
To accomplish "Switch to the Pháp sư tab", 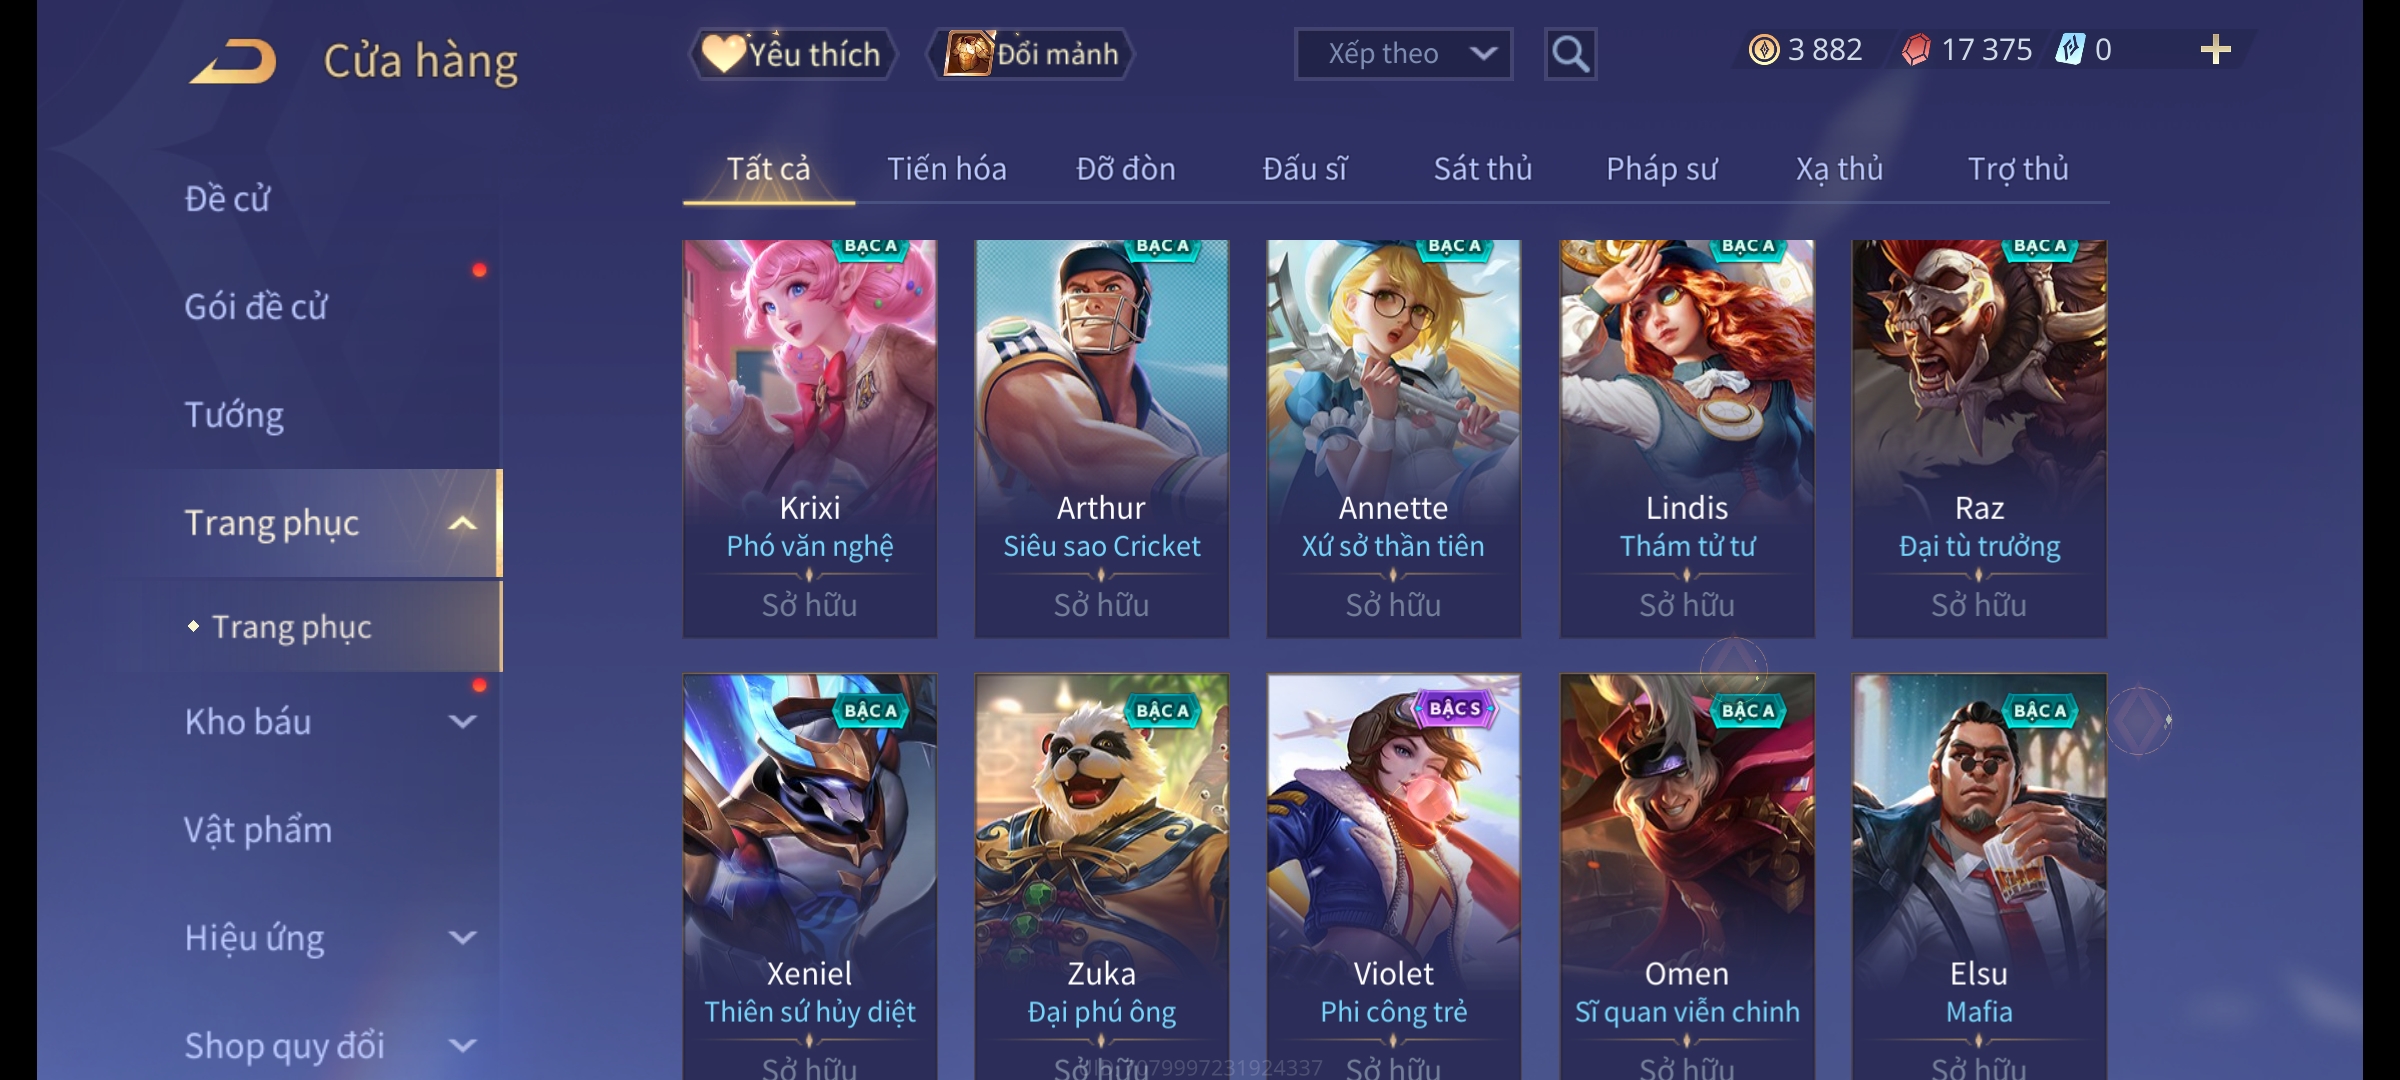I will tap(1661, 169).
